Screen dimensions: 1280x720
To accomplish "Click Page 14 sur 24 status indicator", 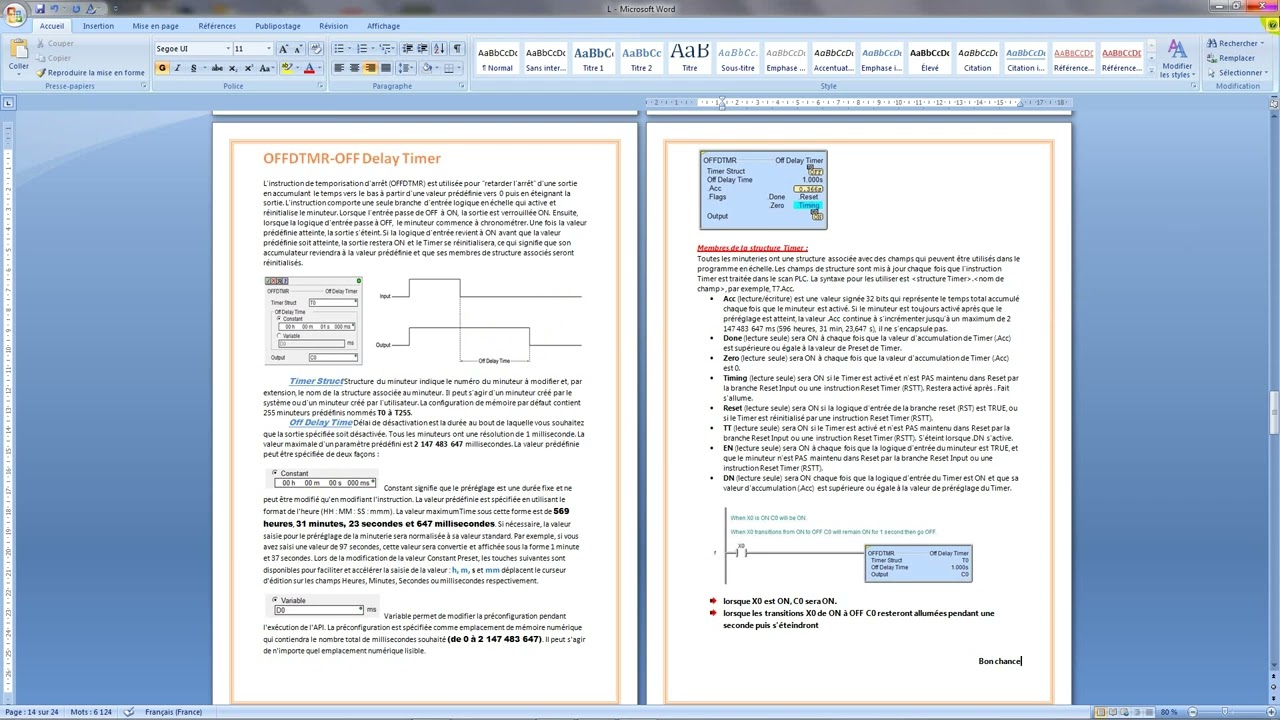I will click(31, 712).
